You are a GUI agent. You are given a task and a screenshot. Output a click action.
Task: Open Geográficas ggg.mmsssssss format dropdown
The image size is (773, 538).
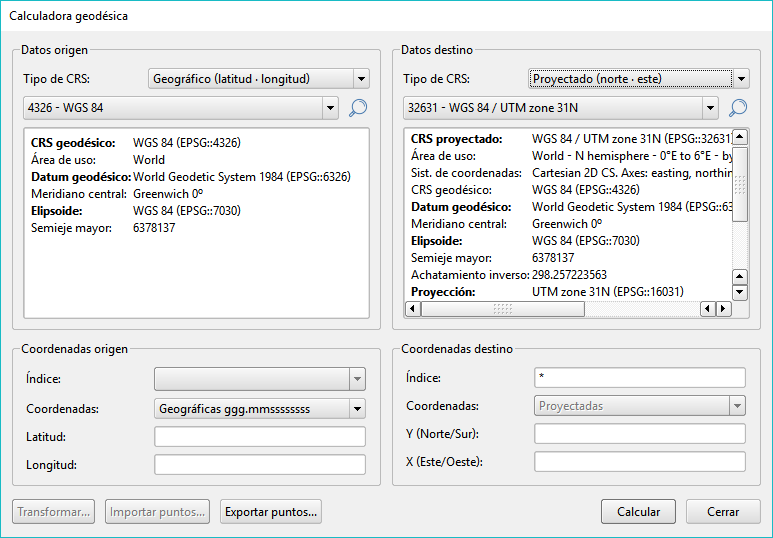(259, 408)
